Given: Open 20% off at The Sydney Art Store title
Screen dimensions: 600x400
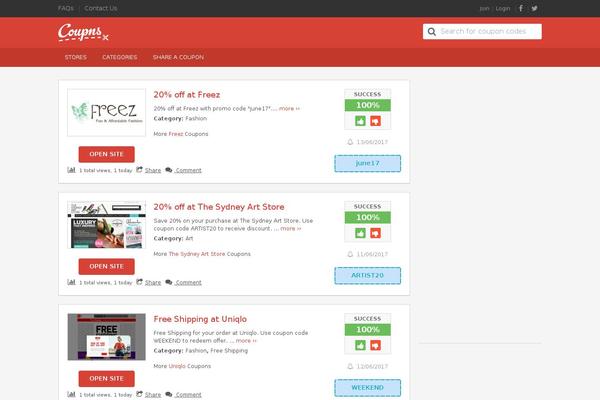Looking at the screenshot, I should [x=219, y=207].
